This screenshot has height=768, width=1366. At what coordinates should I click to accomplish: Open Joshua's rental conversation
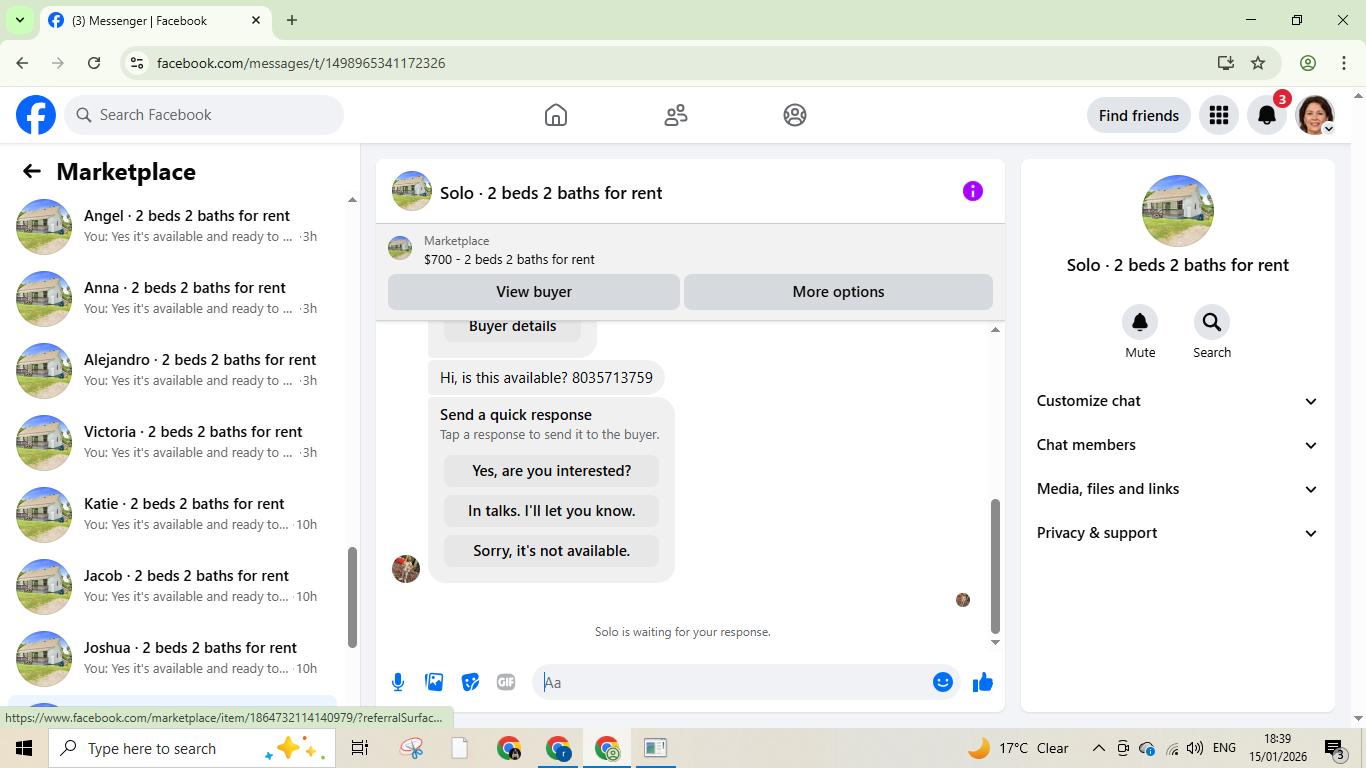point(172,658)
